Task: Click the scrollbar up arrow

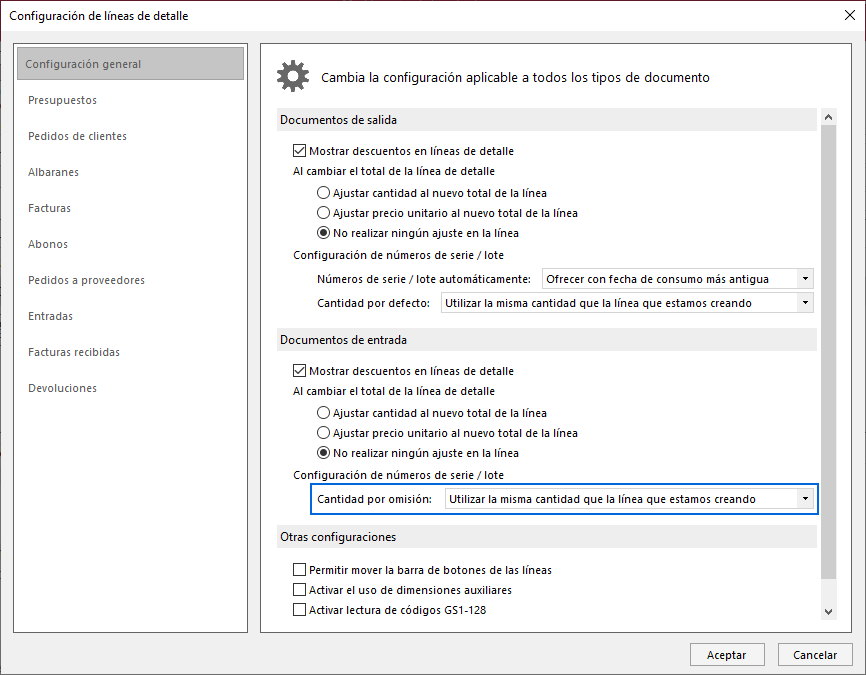Action: (x=828, y=117)
